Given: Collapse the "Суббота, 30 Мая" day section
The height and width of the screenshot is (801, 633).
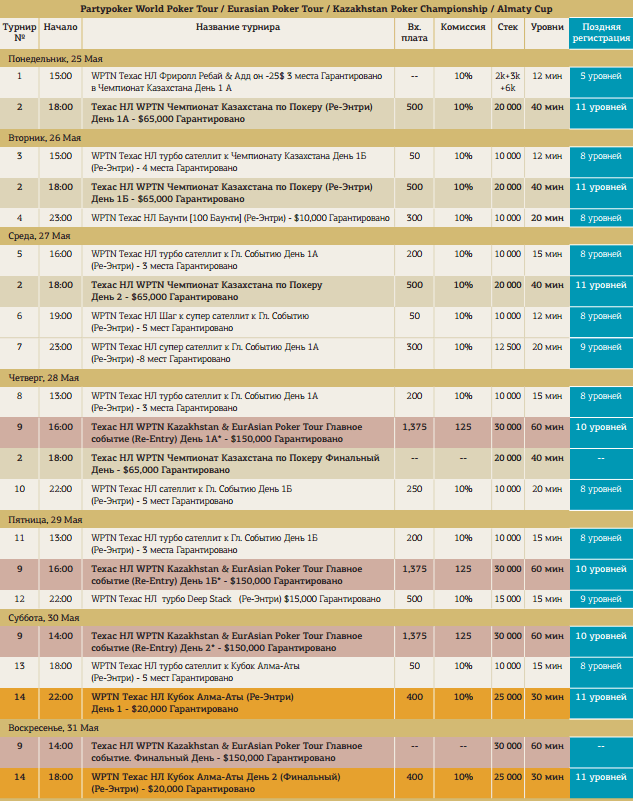Looking at the screenshot, I should pyautogui.click(x=44, y=619).
